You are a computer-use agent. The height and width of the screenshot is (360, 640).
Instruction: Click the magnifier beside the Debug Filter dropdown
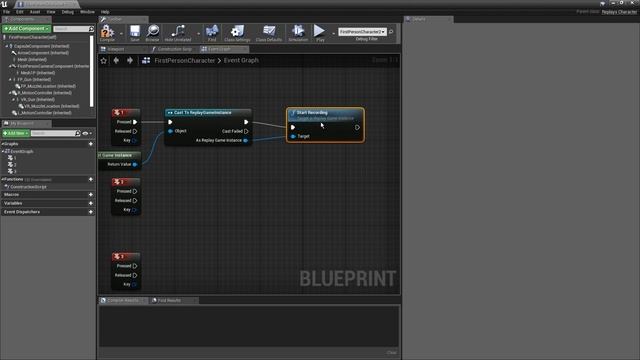391,31
